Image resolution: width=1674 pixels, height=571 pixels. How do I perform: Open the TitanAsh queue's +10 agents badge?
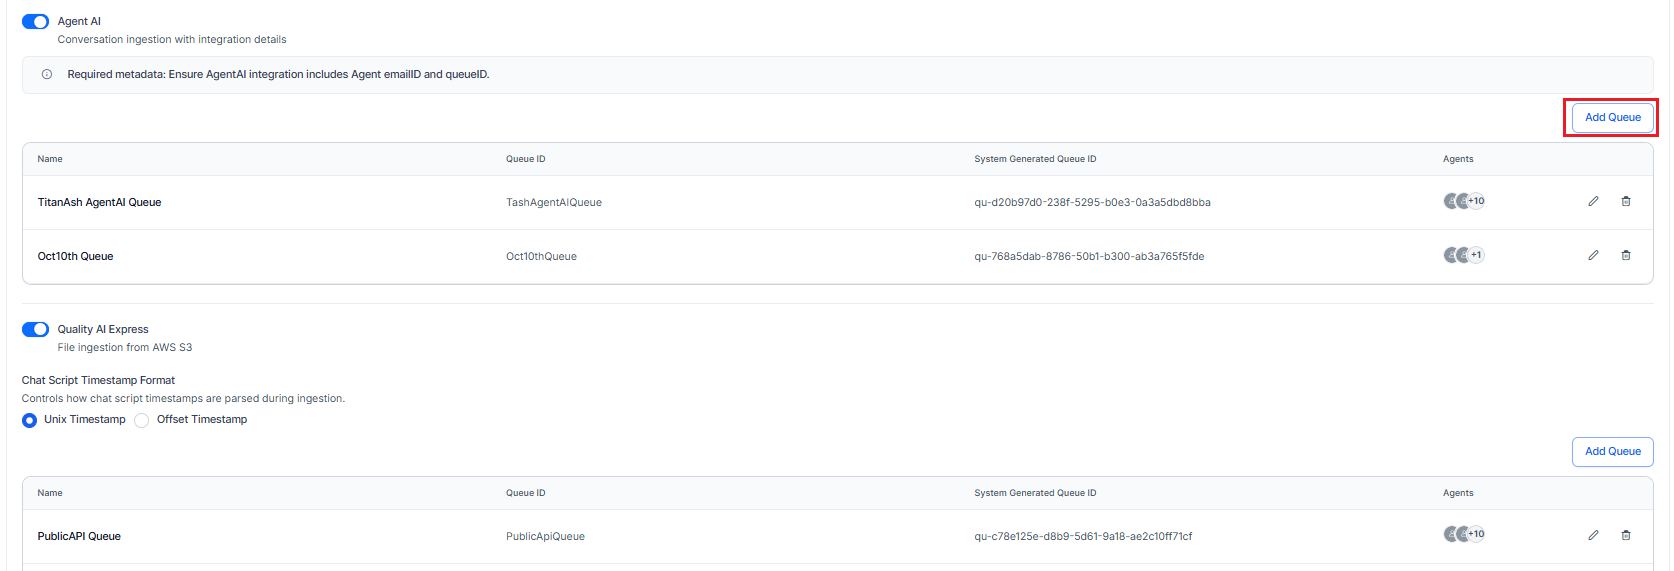1476,201
